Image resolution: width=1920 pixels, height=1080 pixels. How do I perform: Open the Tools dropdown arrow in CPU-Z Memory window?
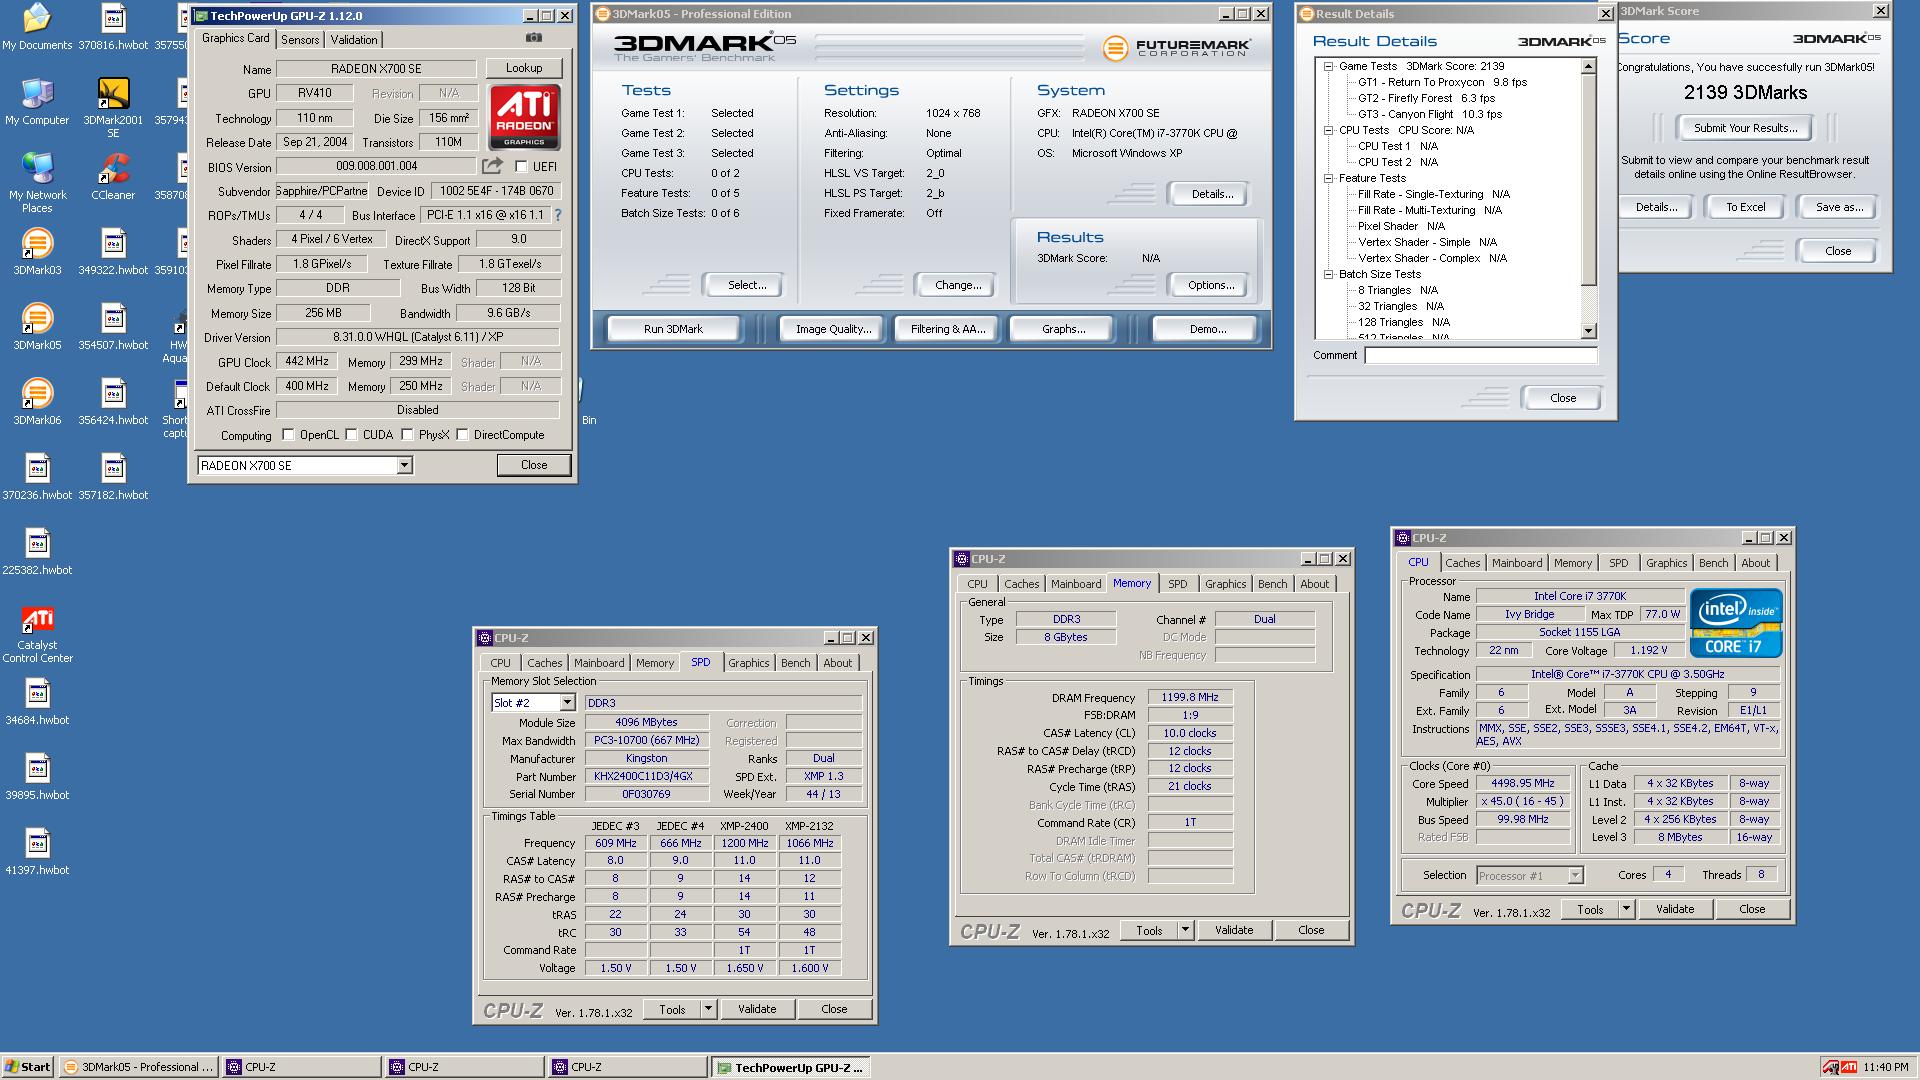(1185, 930)
